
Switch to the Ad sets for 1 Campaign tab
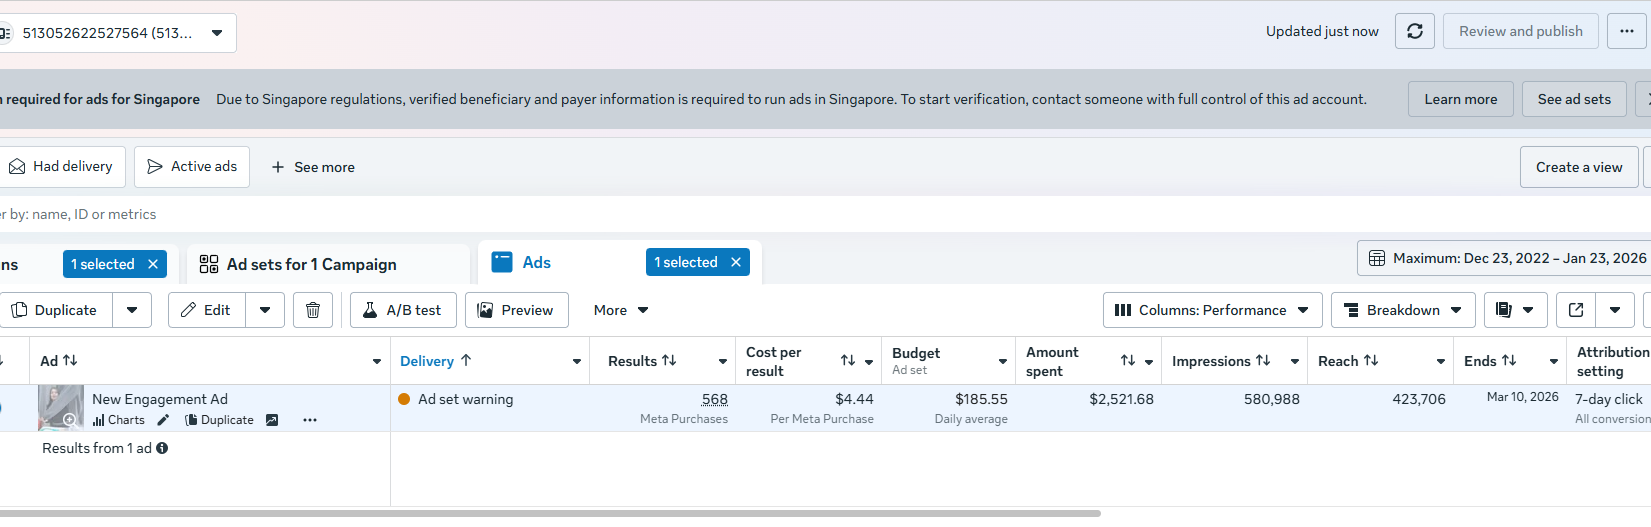(312, 264)
